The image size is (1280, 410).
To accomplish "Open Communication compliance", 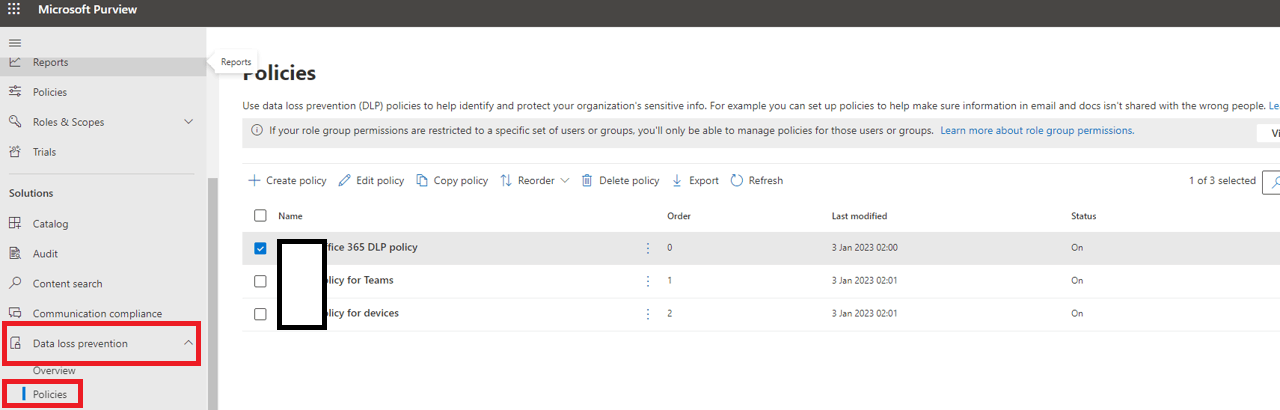I will click(97, 314).
